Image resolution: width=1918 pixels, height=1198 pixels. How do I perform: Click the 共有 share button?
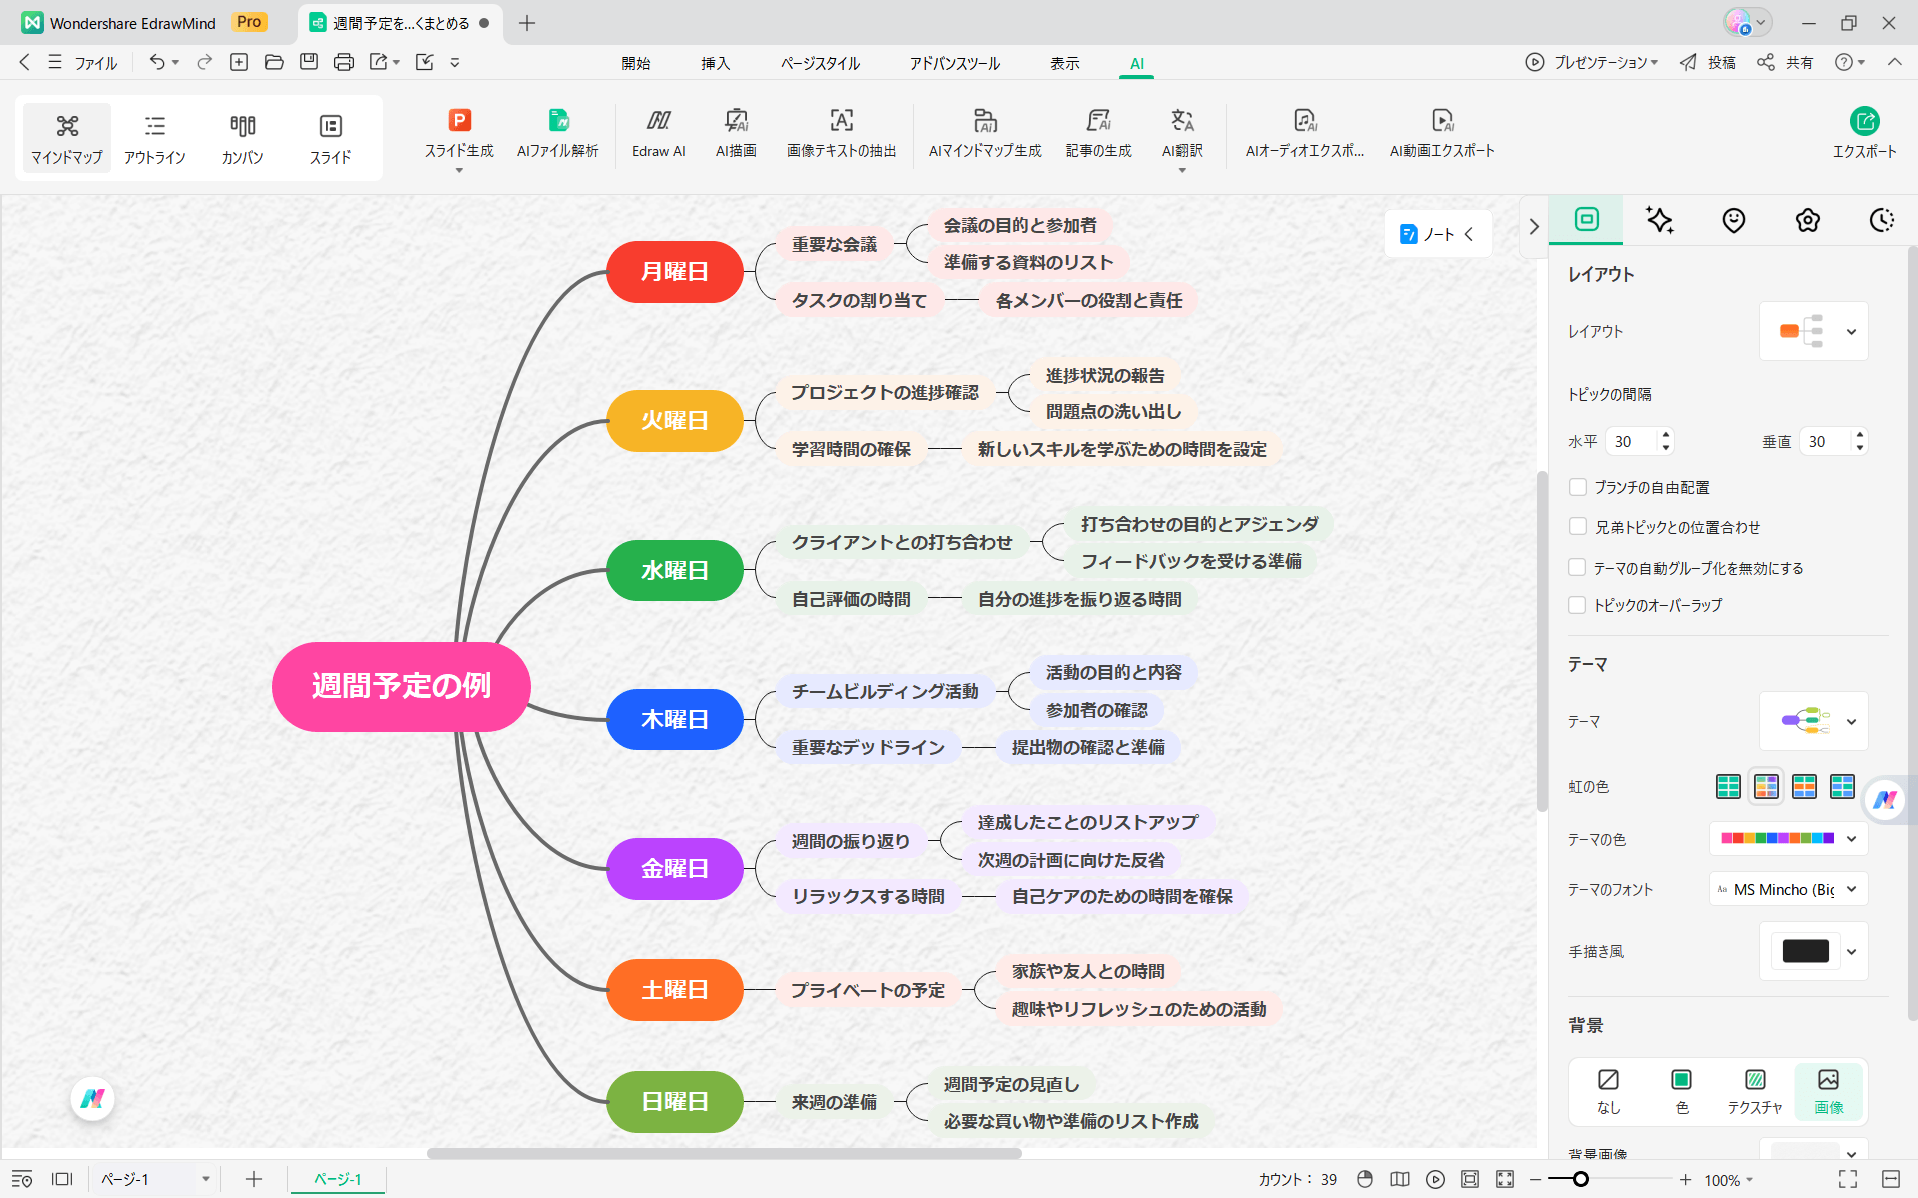click(1786, 62)
